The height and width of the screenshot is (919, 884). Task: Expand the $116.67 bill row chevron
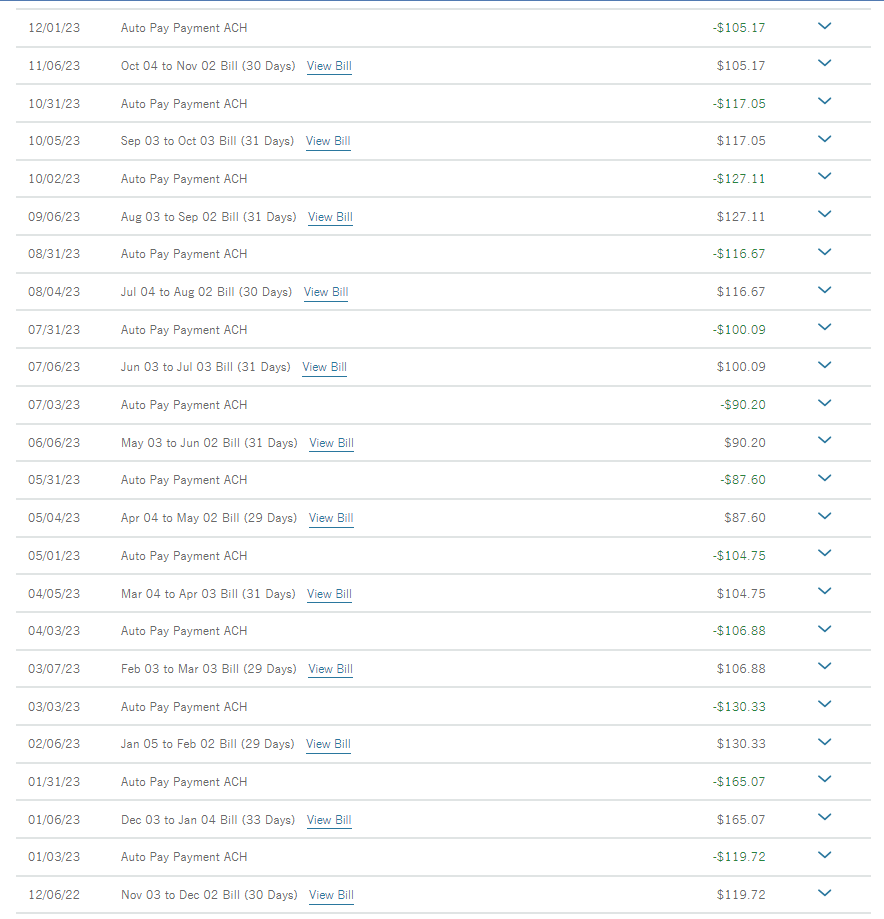[824, 290]
